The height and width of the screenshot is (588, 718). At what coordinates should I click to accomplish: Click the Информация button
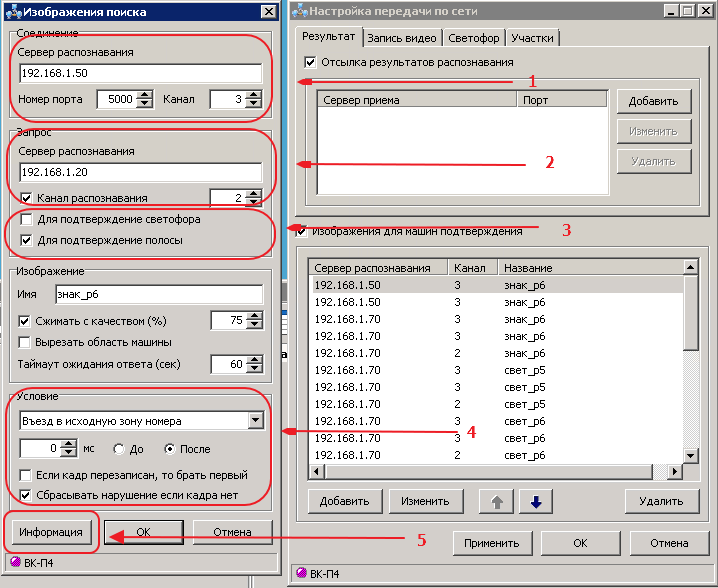click(54, 532)
